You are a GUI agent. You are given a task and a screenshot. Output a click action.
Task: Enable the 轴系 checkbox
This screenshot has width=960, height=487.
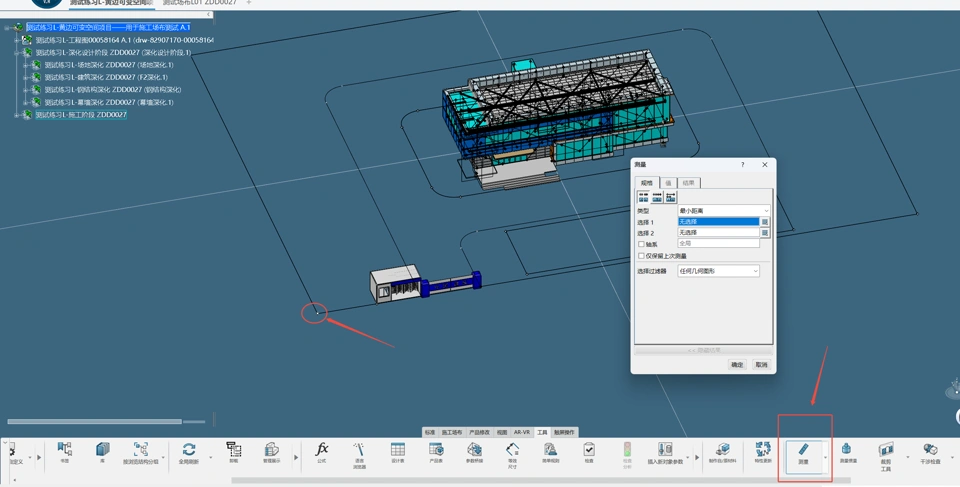(x=642, y=244)
